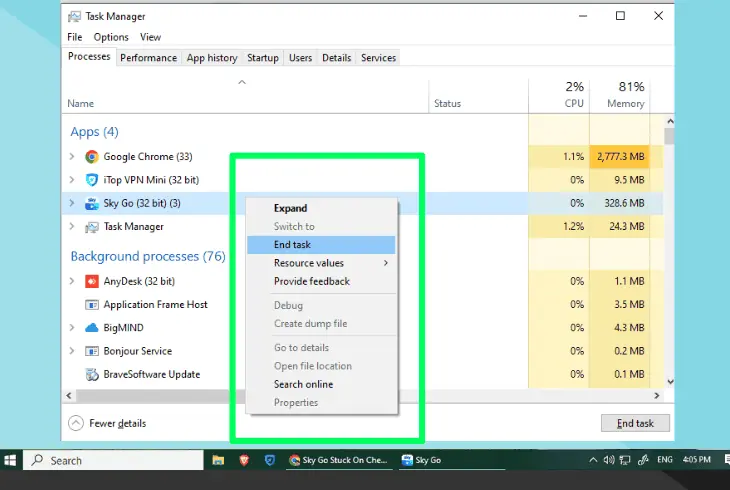Expand the Google Chrome process group
Screen dimensions: 730x490
(x=72, y=157)
